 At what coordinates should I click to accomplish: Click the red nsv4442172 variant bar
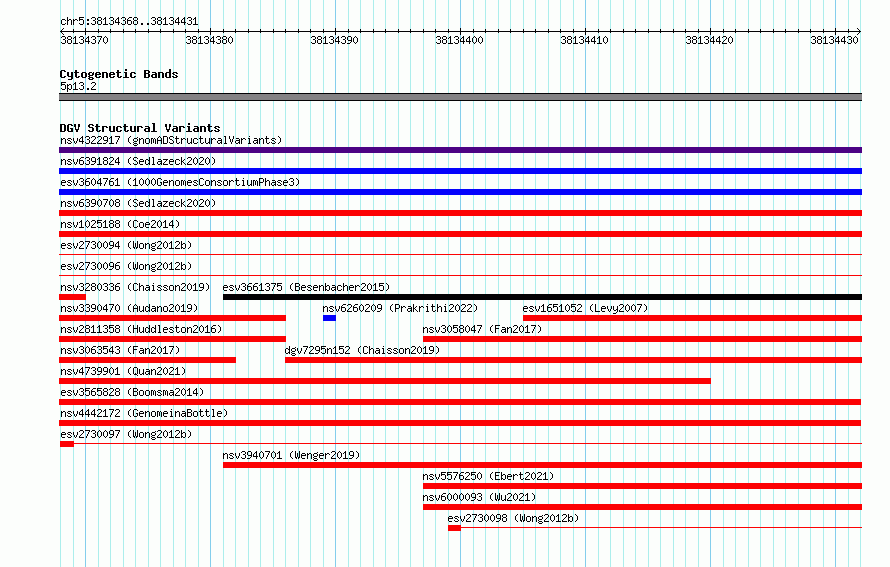[460, 423]
